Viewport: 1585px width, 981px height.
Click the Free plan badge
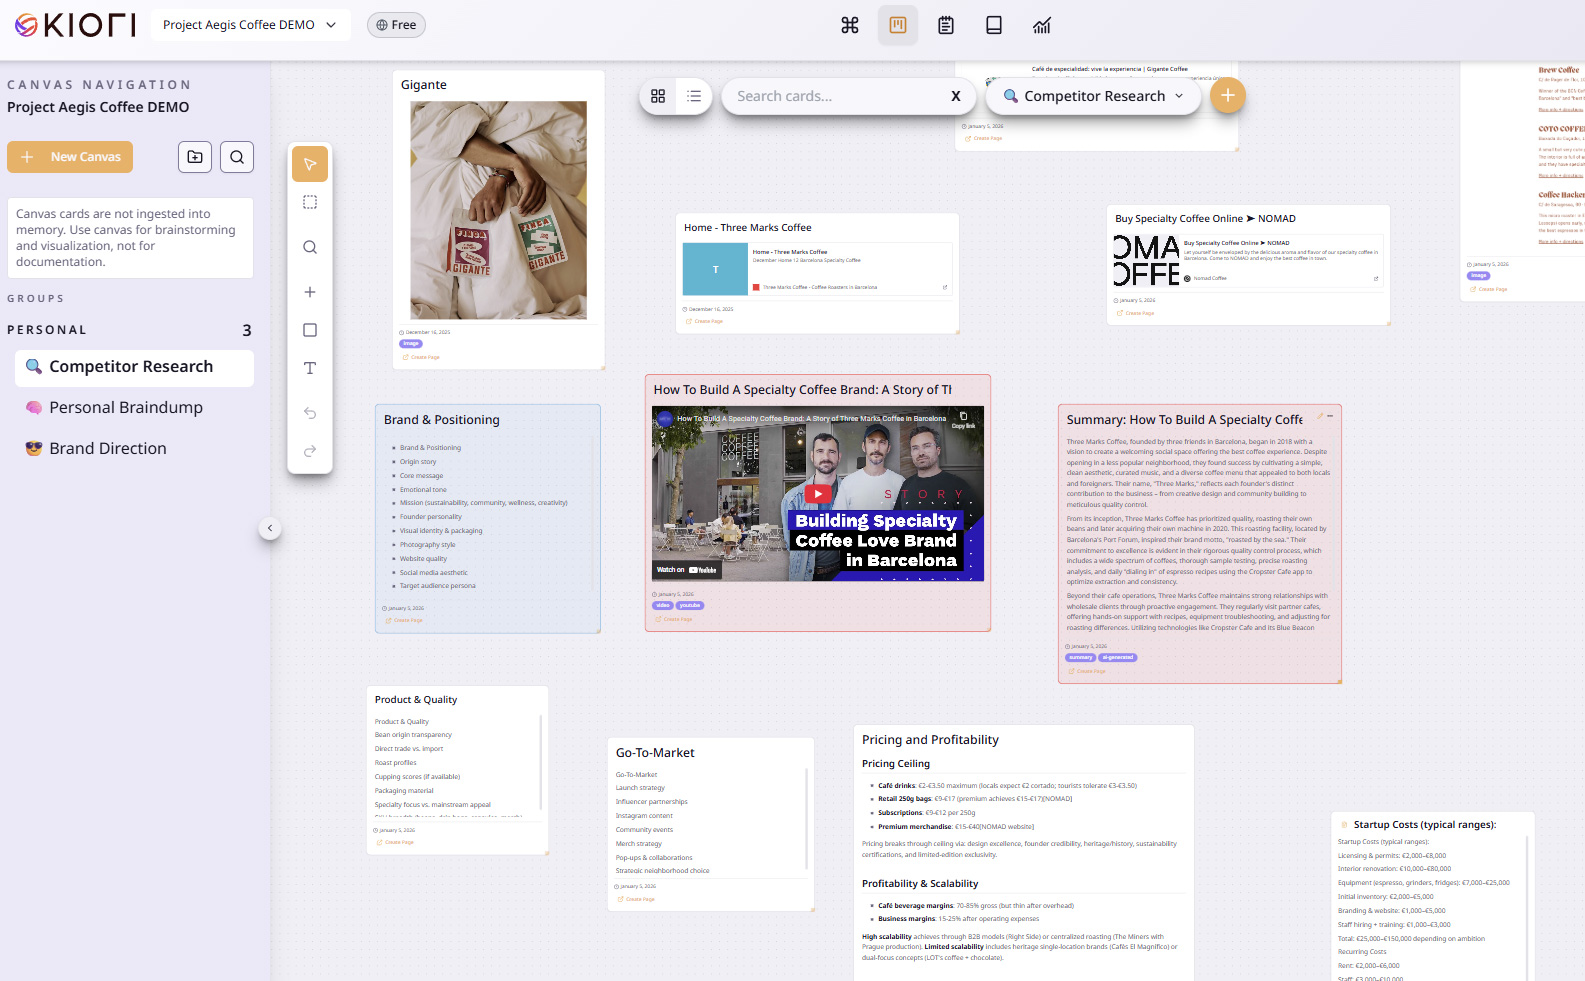[x=396, y=25]
